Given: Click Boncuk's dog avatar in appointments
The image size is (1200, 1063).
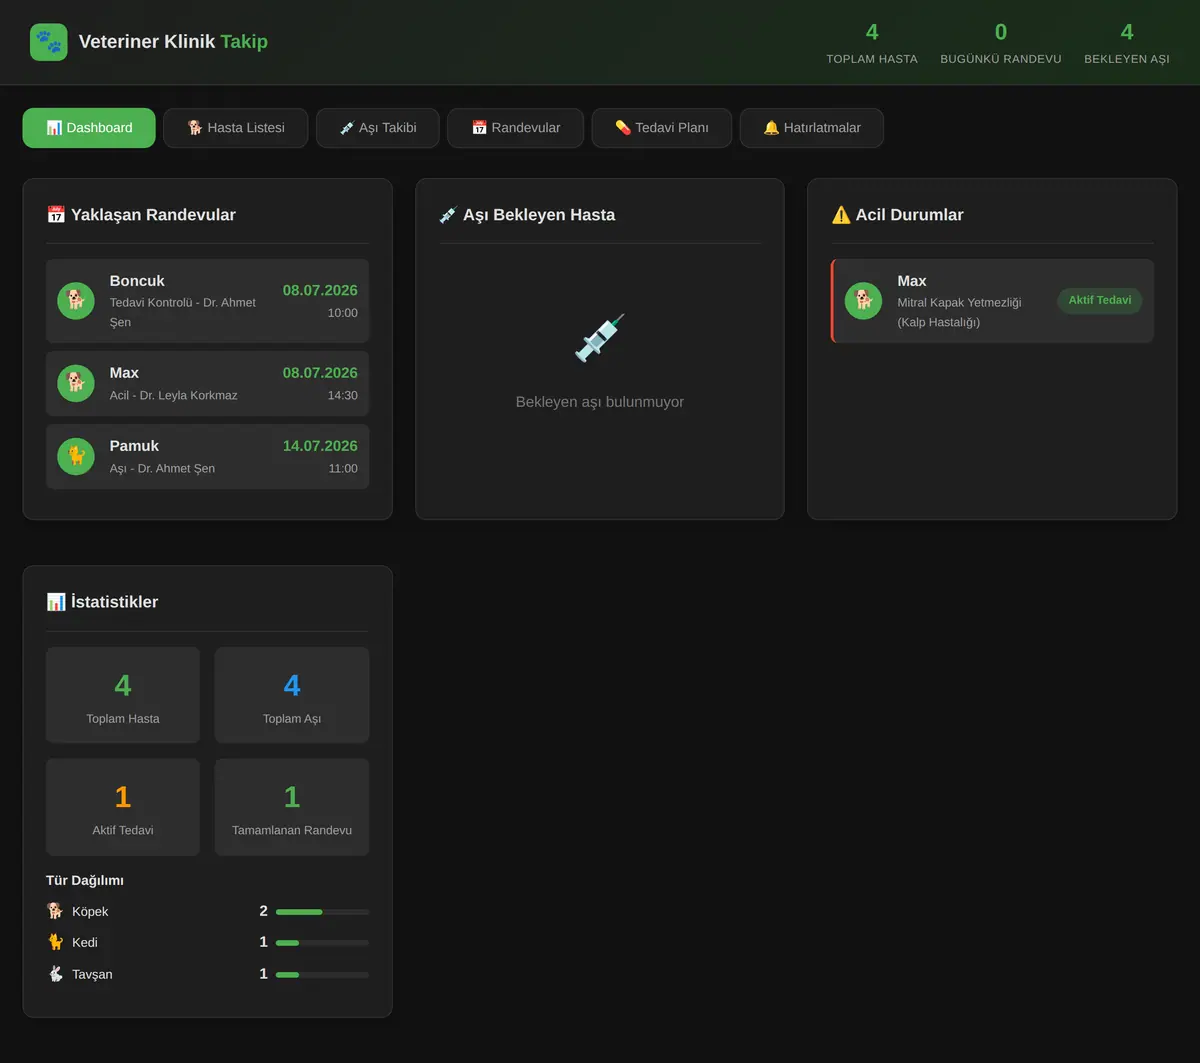Looking at the screenshot, I should pos(76,301).
